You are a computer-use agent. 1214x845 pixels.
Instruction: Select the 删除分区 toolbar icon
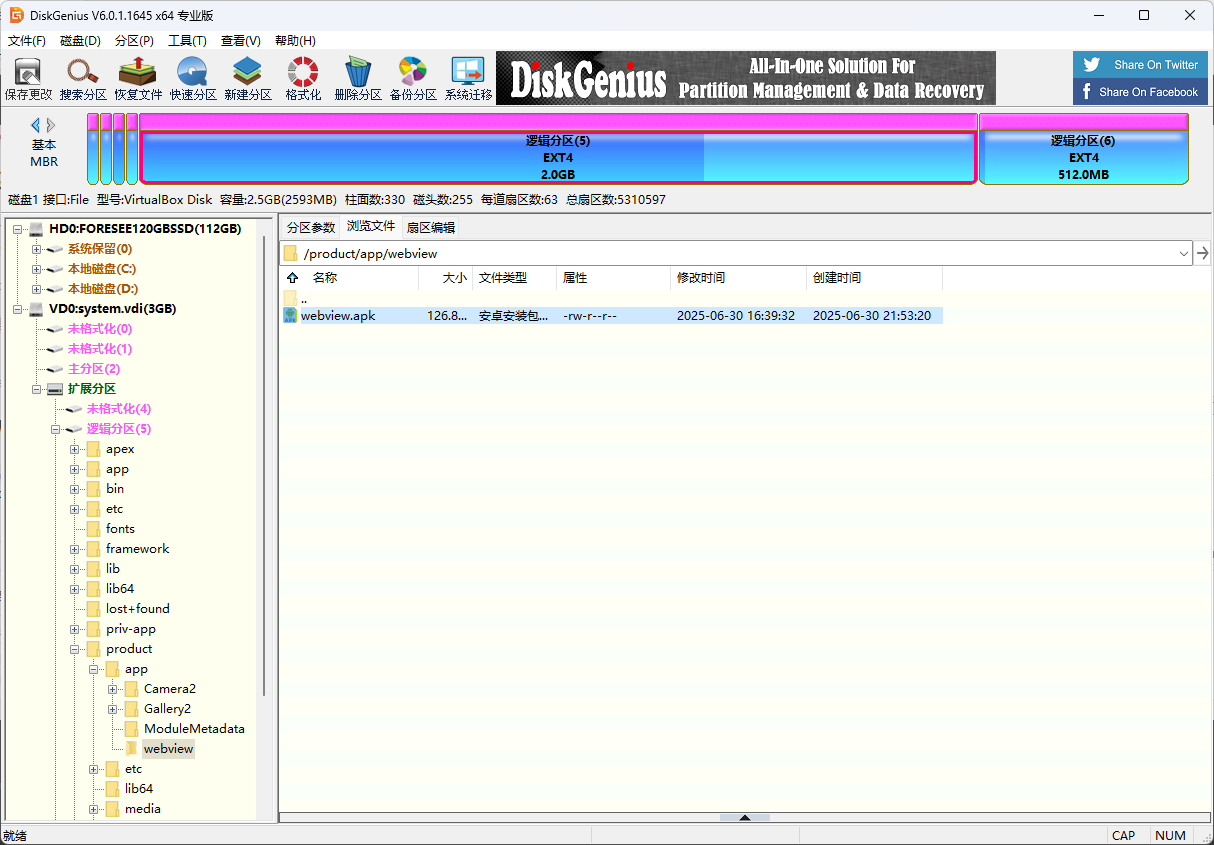coord(357,77)
